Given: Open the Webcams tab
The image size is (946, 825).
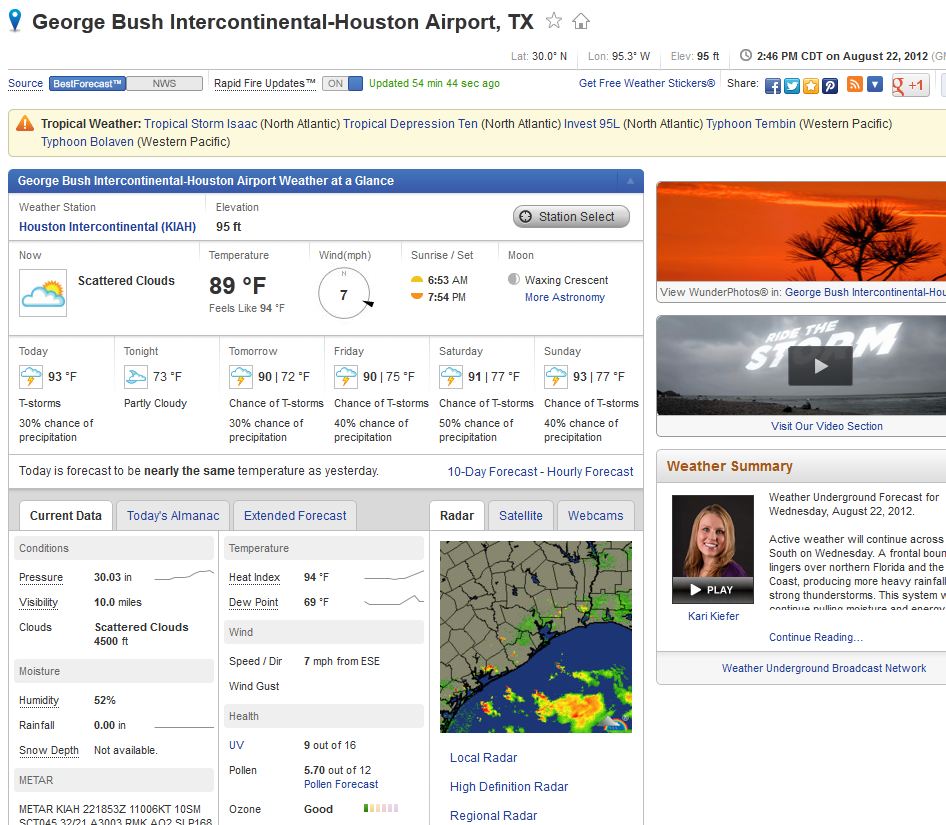Looking at the screenshot, I should click(595, 516).
